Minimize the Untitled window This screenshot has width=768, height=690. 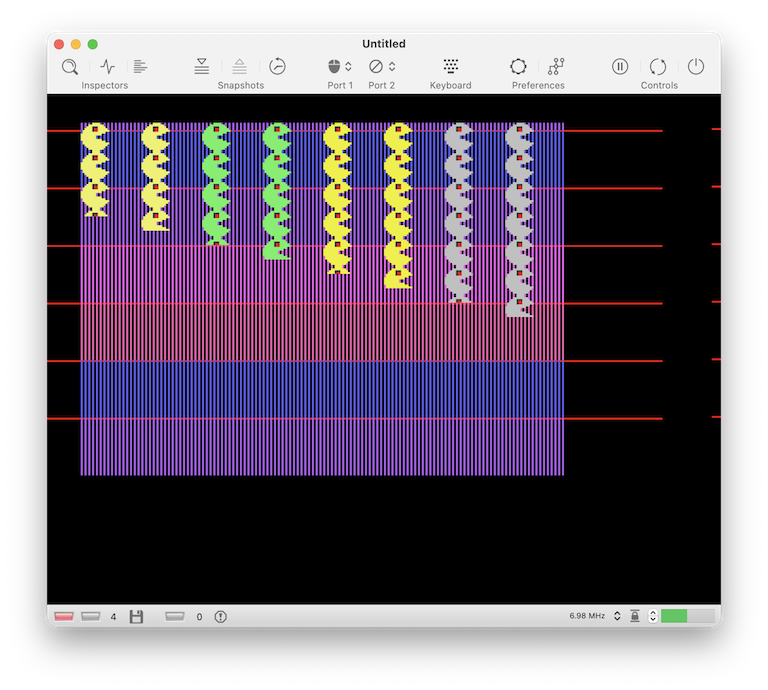(x=76, y=44)
